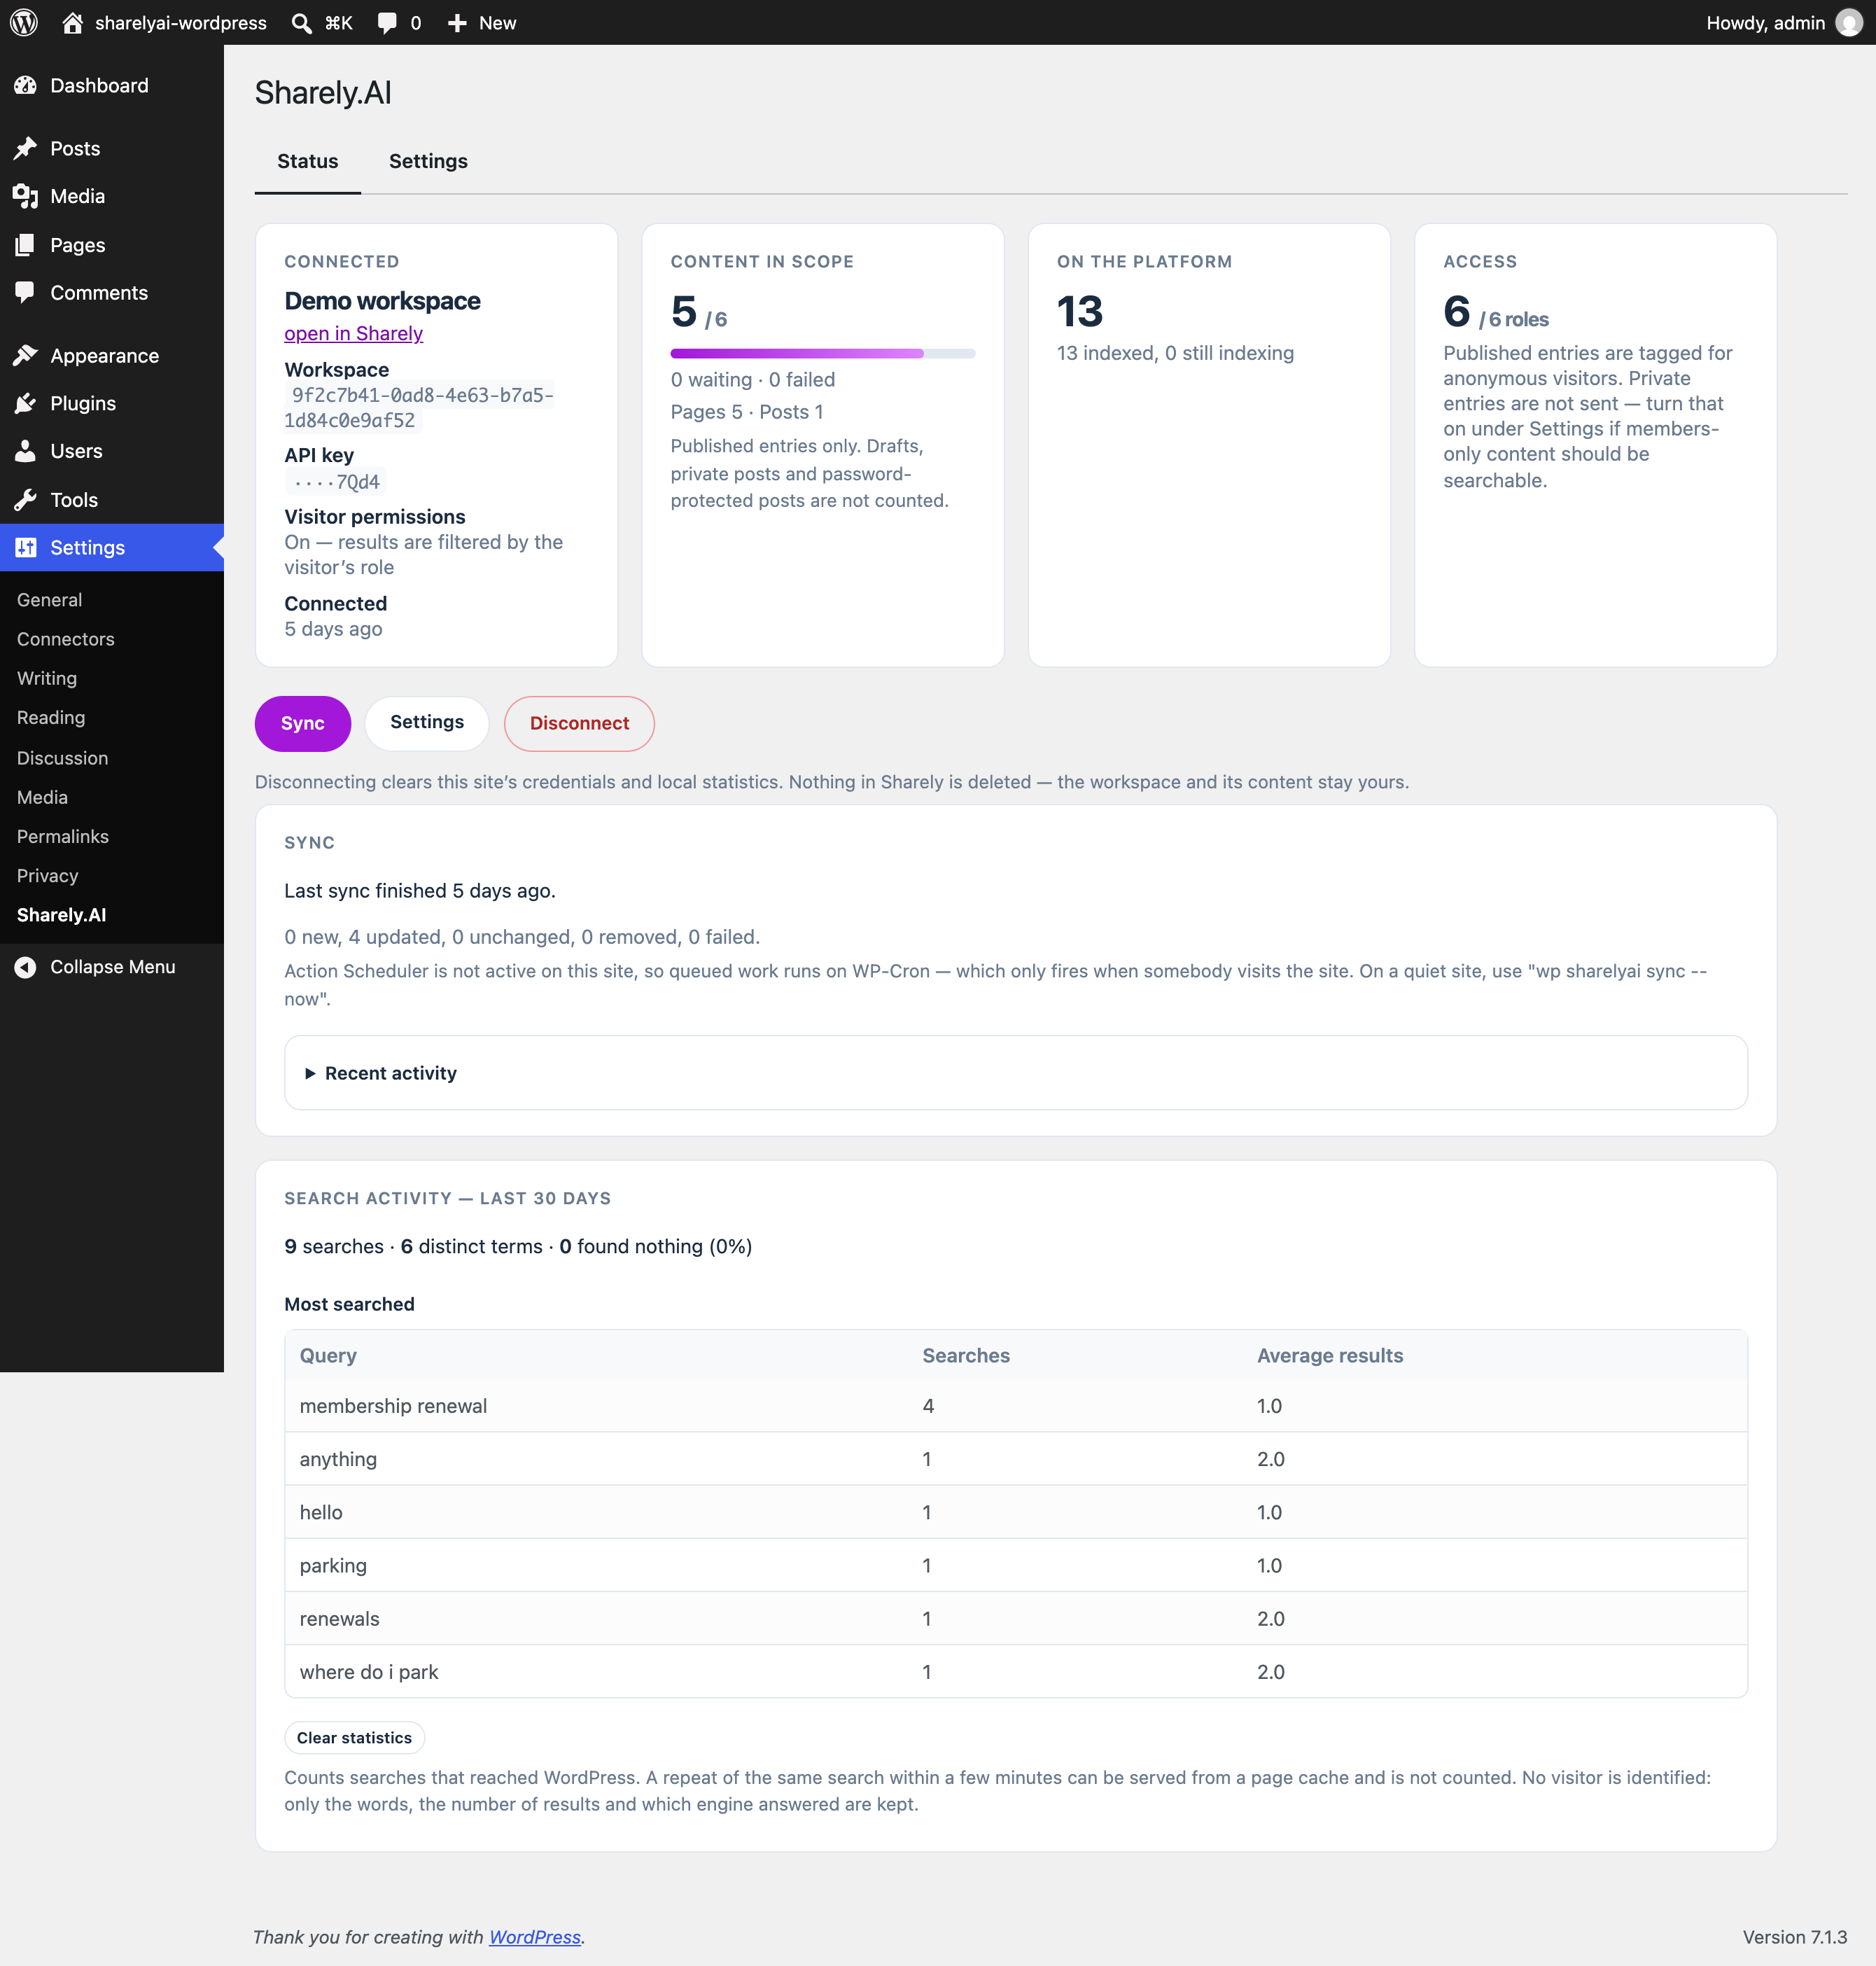This screenshot has height=1966, width=1876.
Task: Open General settings submenu item
Action: (49, 599)
